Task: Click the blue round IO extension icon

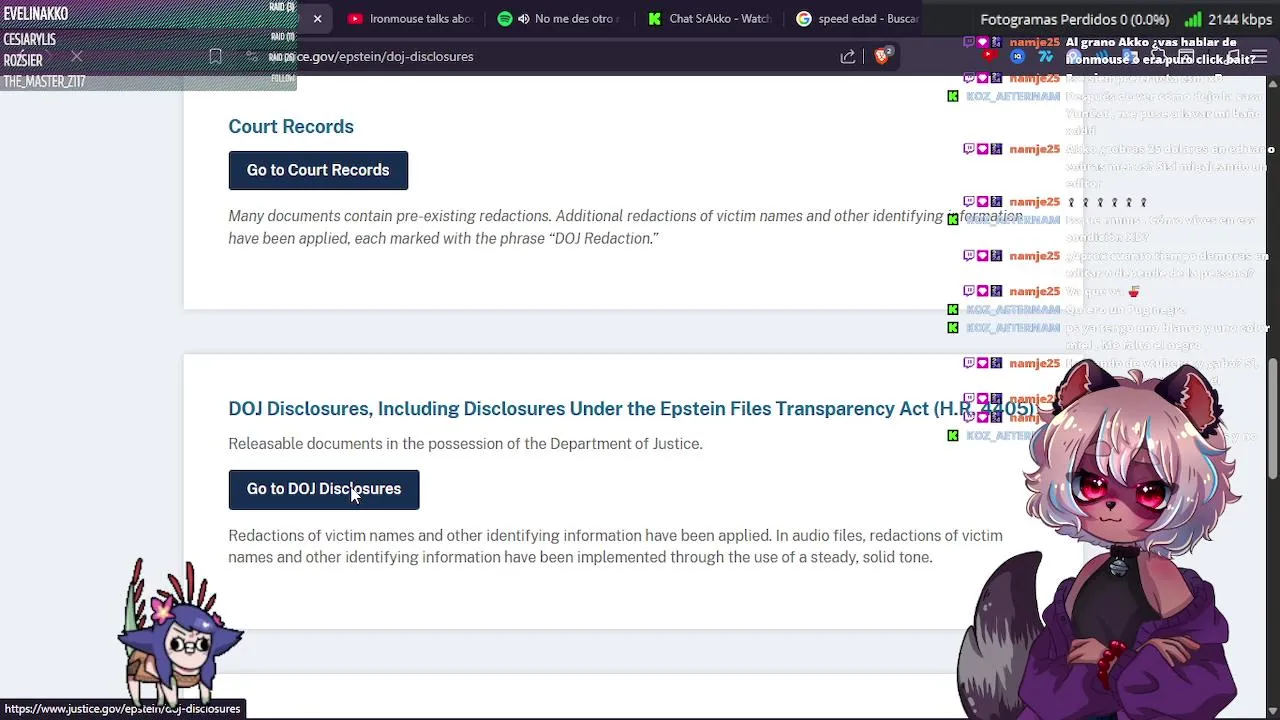Action: coord(1017,56)
